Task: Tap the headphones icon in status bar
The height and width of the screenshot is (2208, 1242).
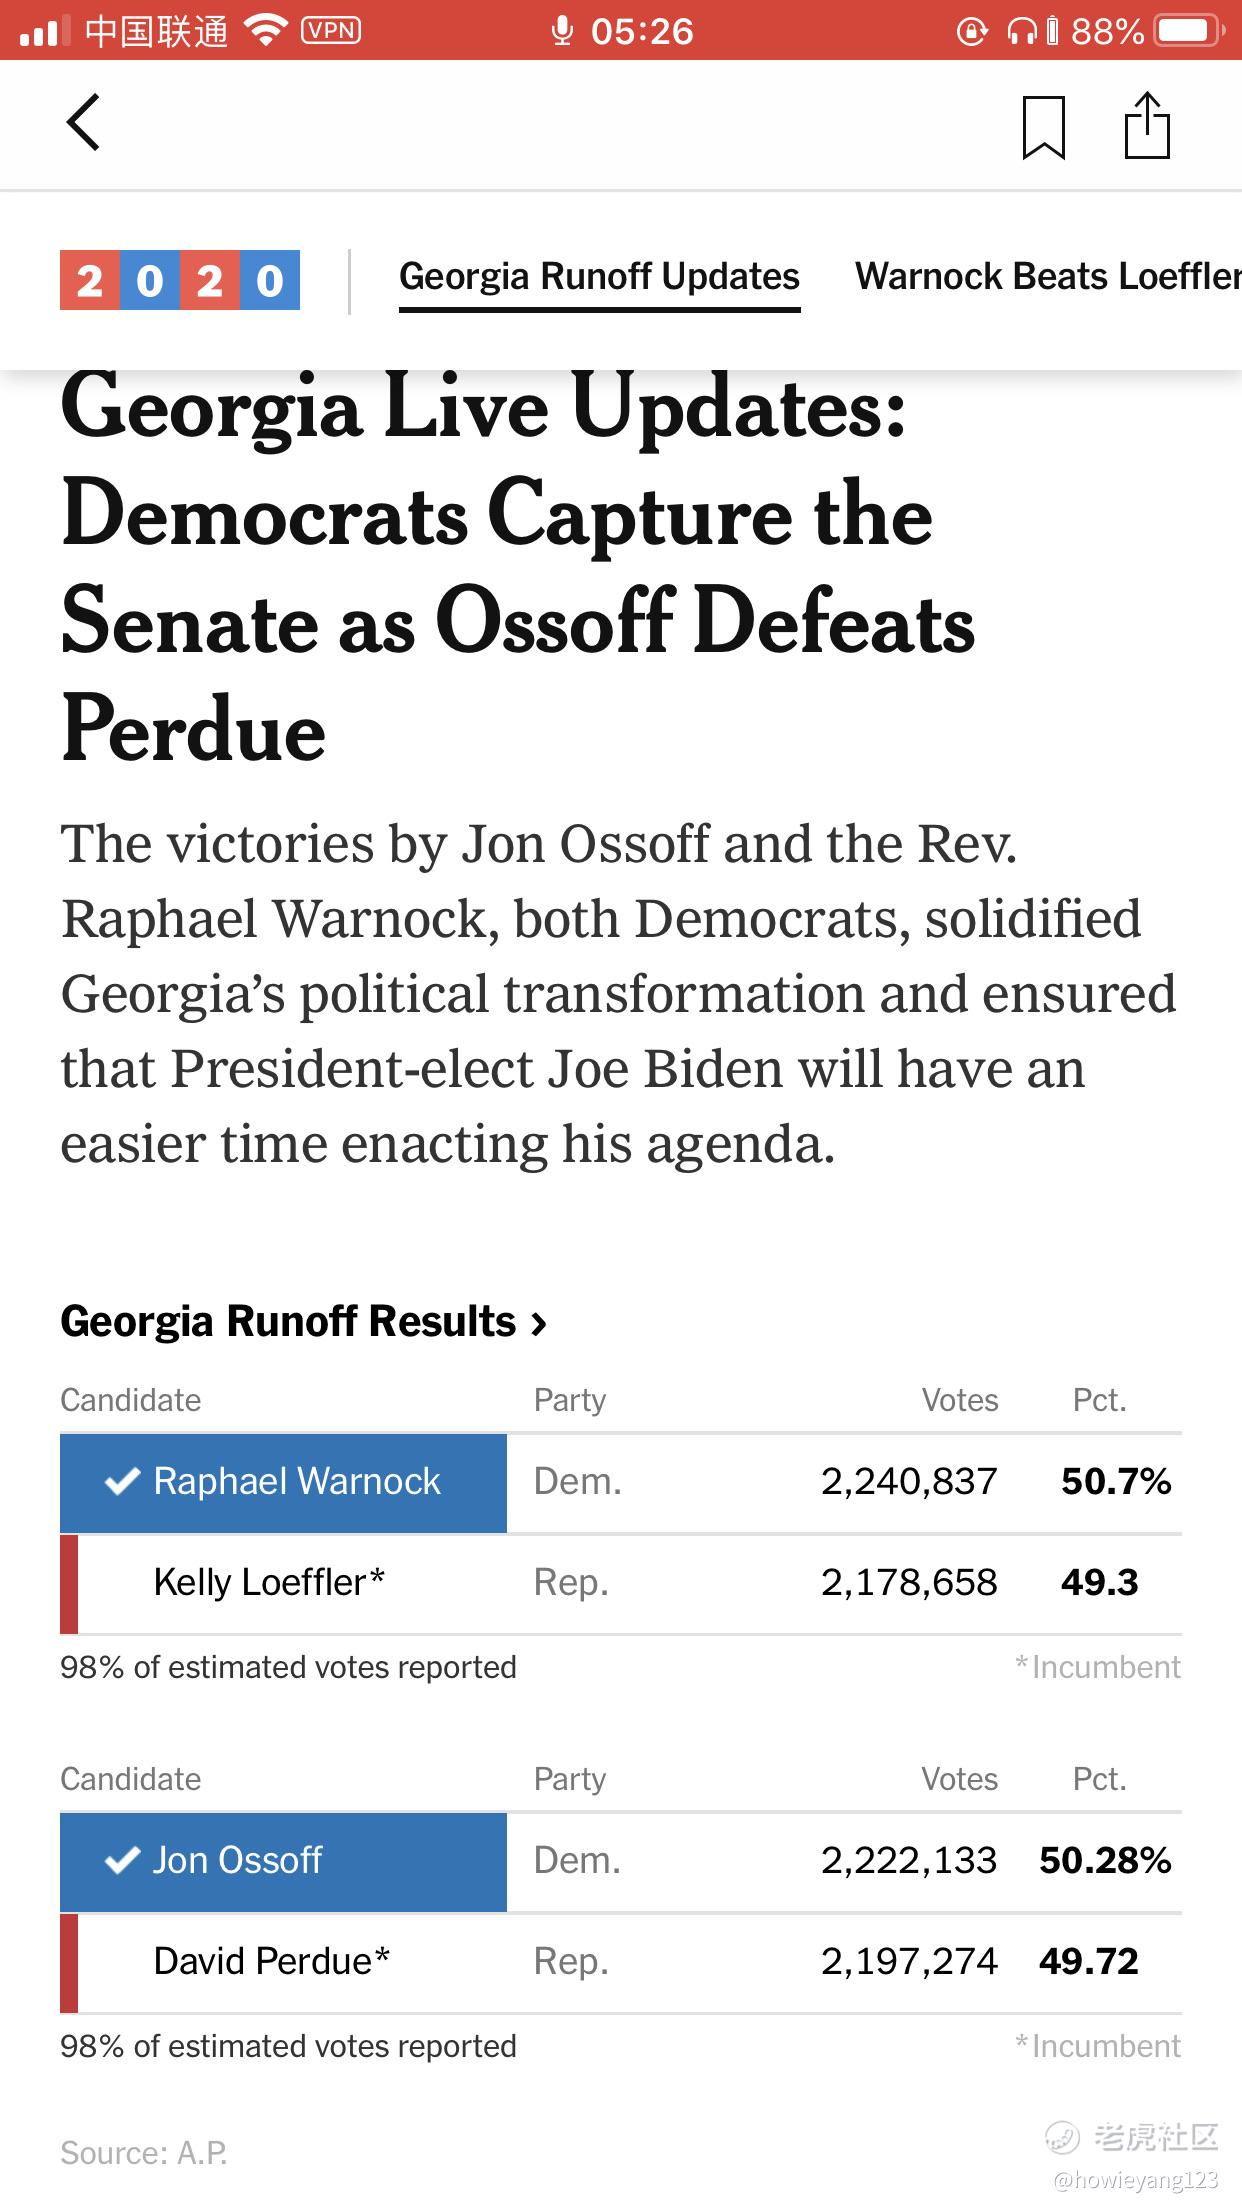Action: coord(1021,32)
